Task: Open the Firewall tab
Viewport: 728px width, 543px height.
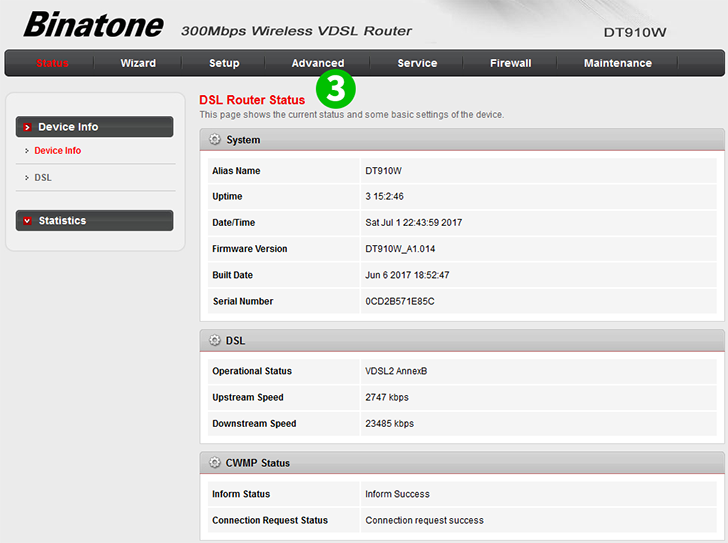Action: click(x=510, y=63)
